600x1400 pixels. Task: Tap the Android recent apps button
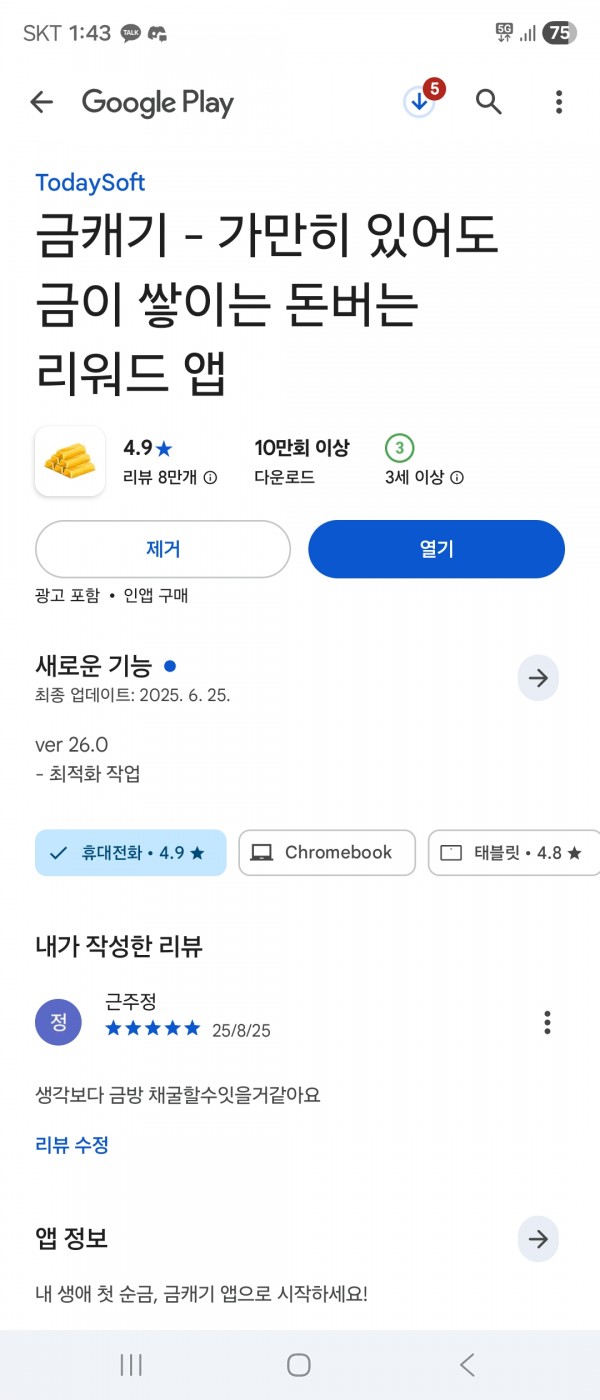(131, 1365)
